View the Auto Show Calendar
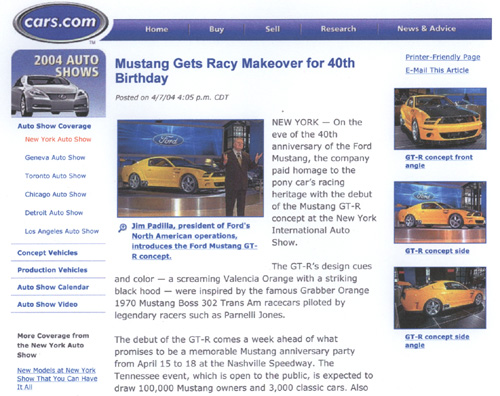The height and width of the screenshot is (396, 500). point(53,287)
